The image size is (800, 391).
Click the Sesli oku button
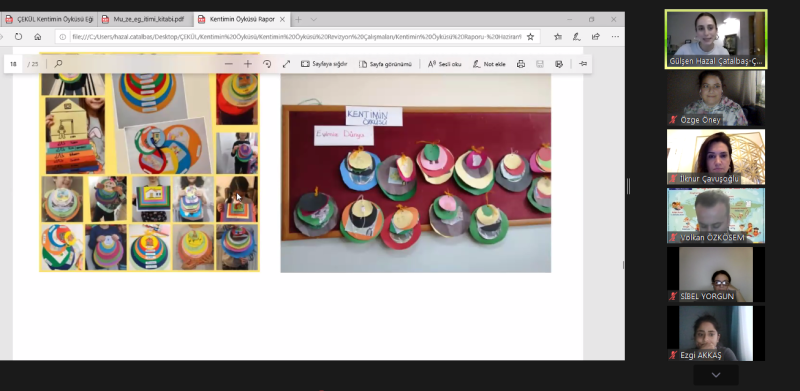444,64
